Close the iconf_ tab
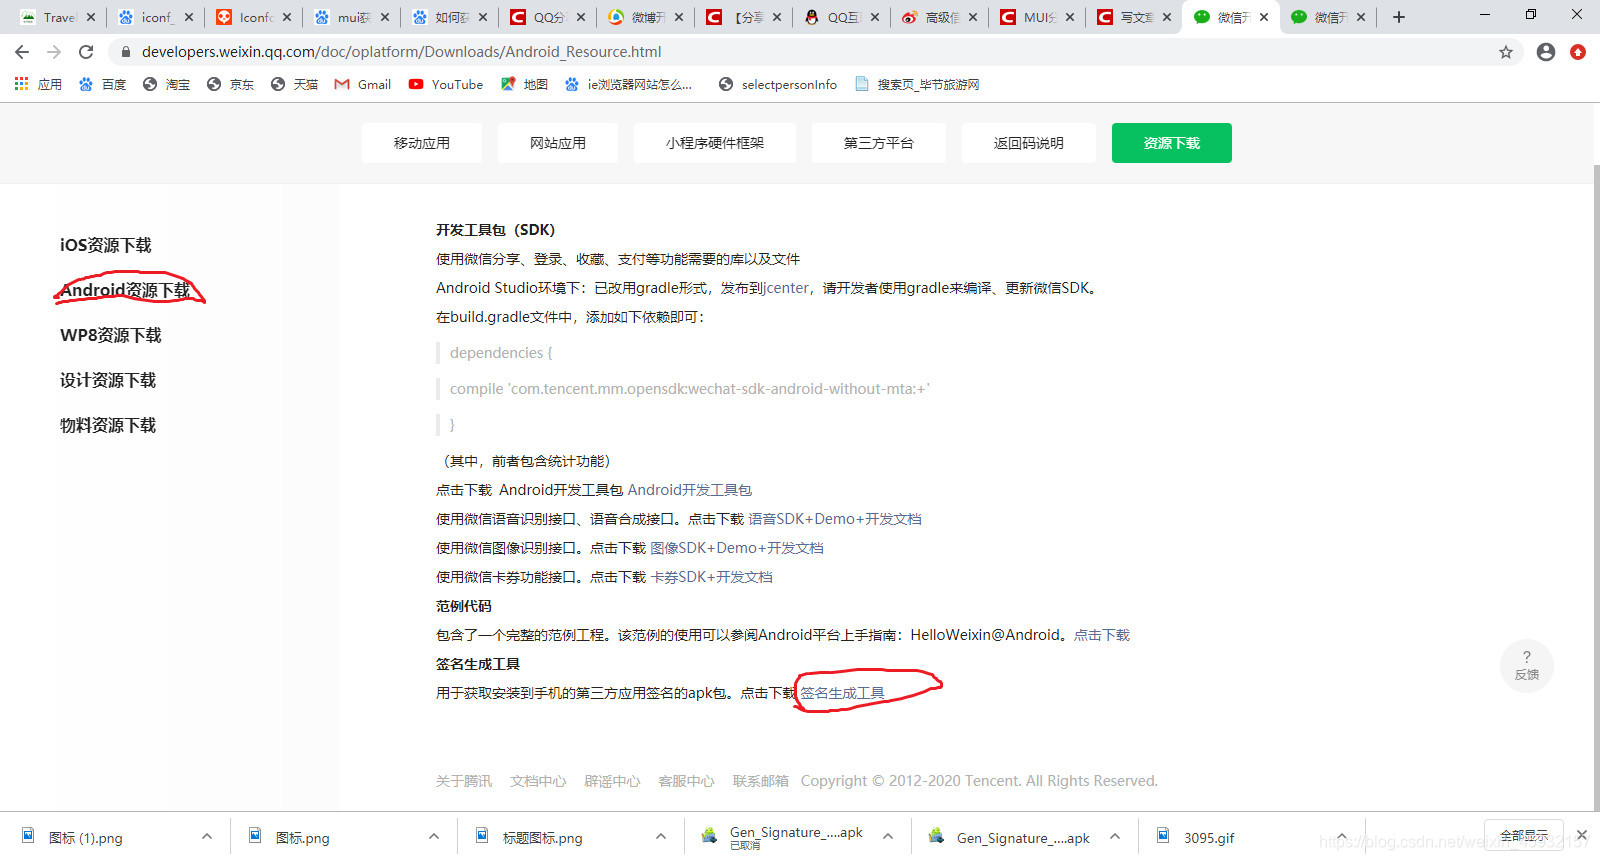This screenshot has height=860, width=1600. [x=189, y=17]
